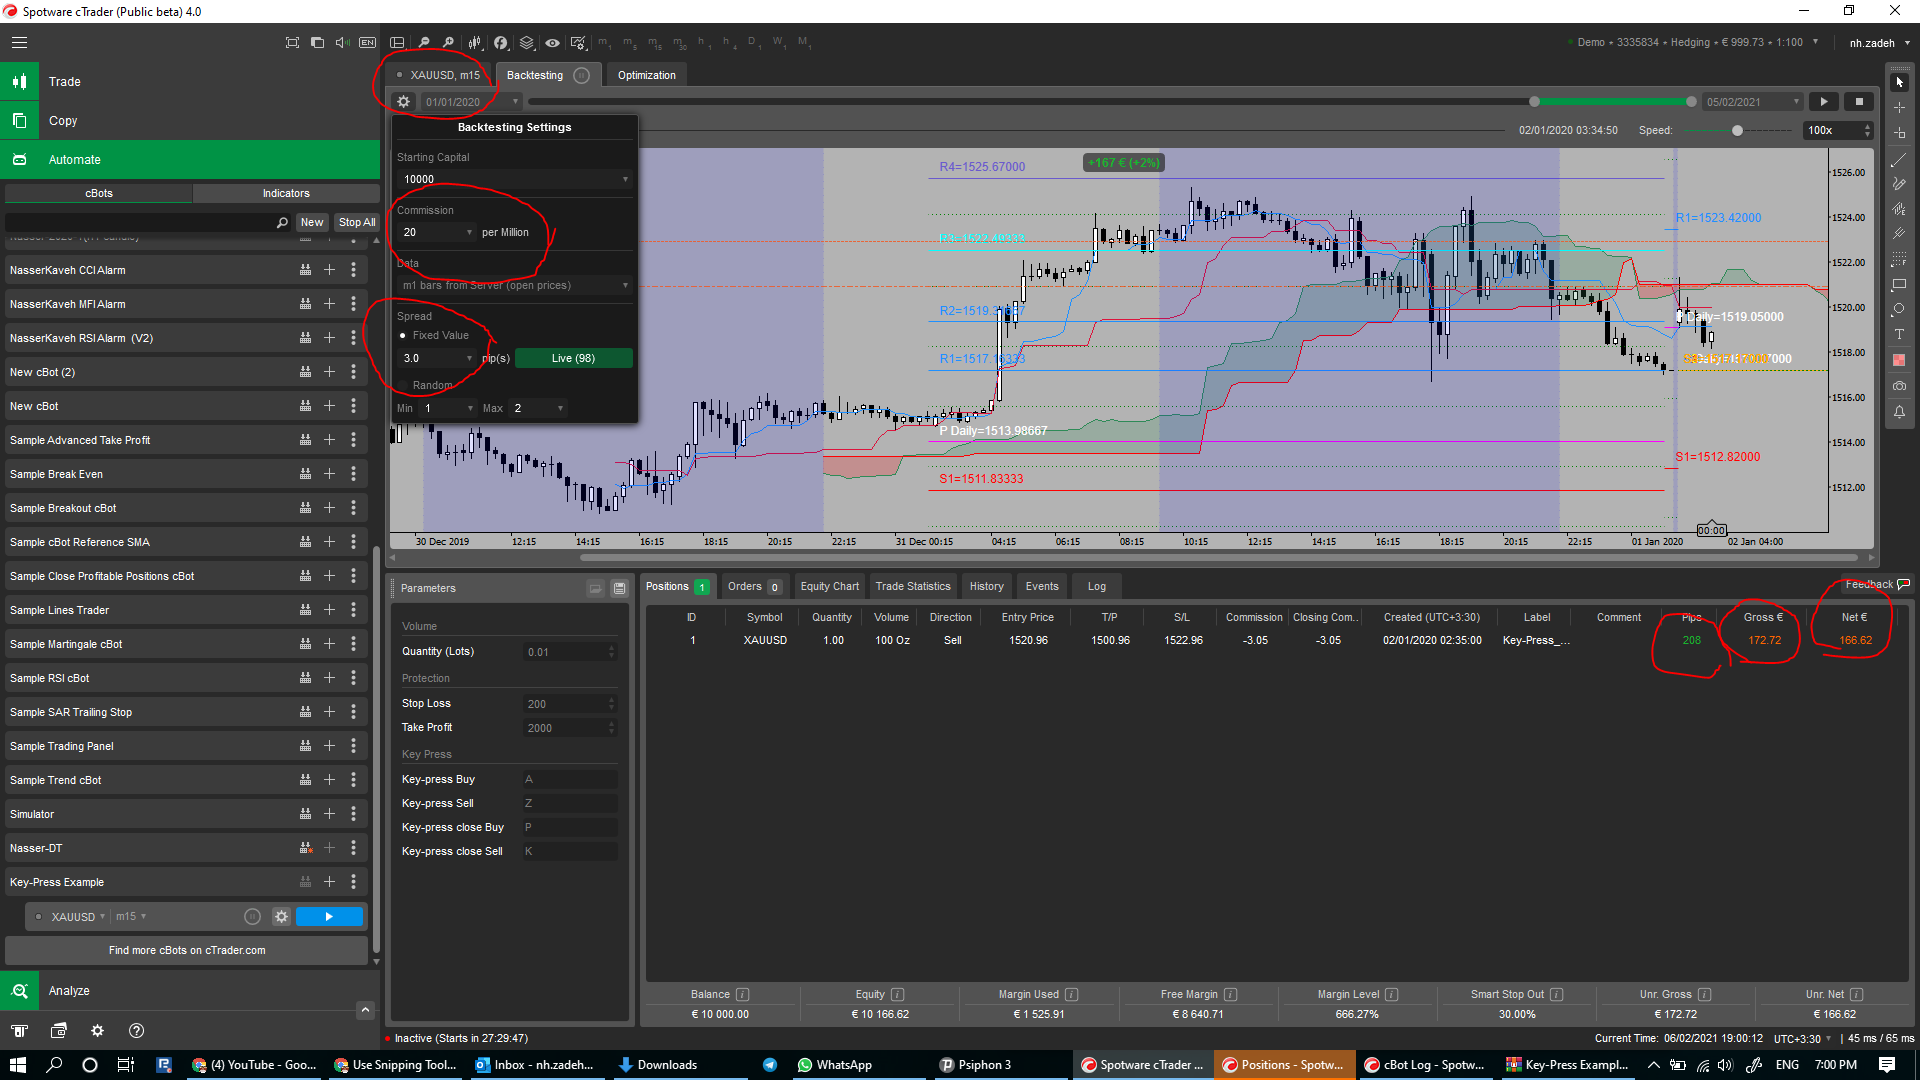This screenshot has height=1080, width=1920.
Task: Open the History tab
Action: click(x=986, y=587)
